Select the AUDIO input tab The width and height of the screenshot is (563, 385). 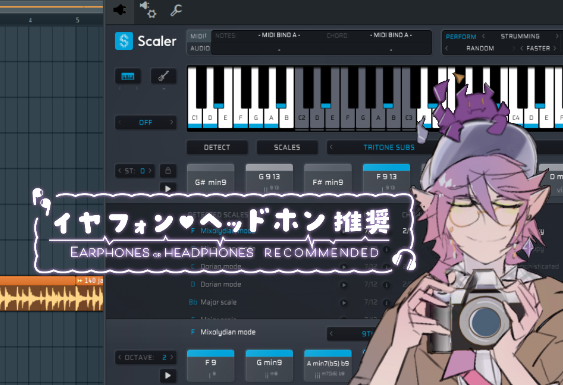pos(200,48)
